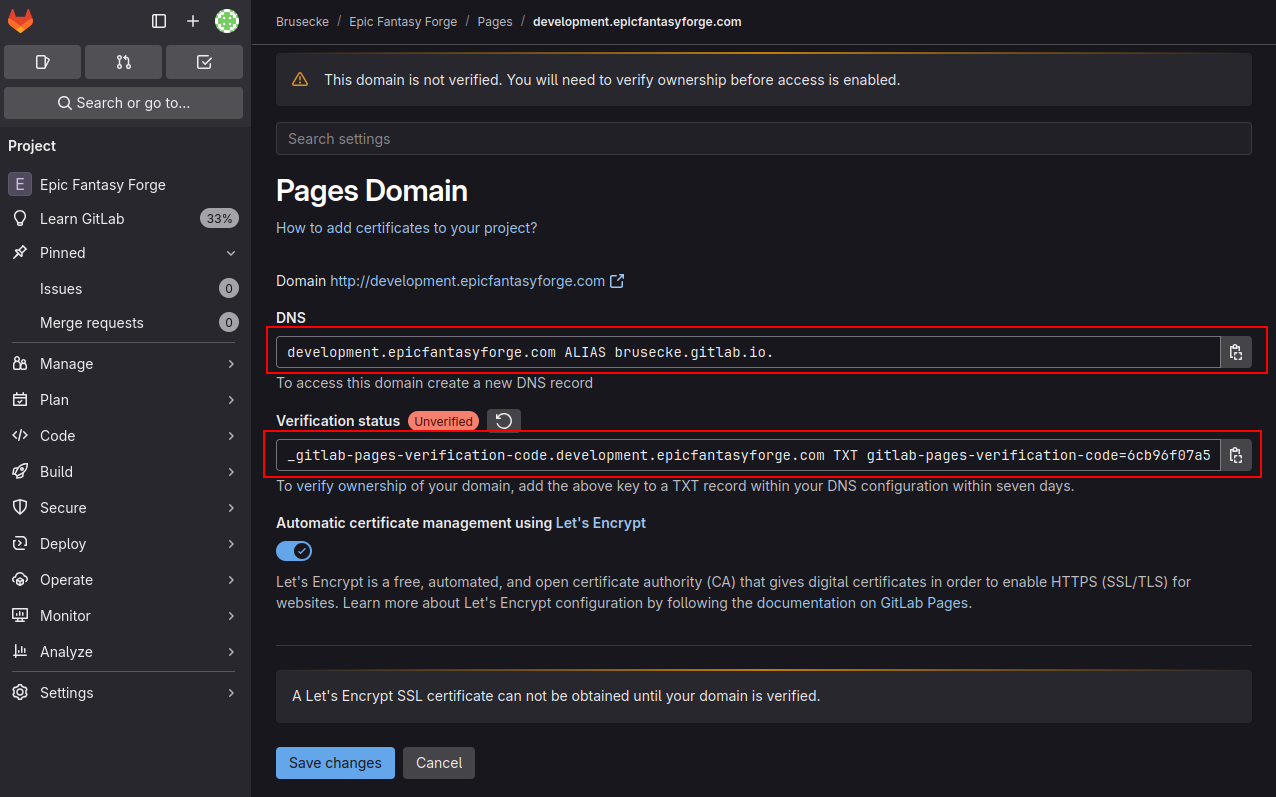
Task: Disable automatic Let's Encrypt certificate toggle
Action: pyautogui.click(x=294, y=551)
